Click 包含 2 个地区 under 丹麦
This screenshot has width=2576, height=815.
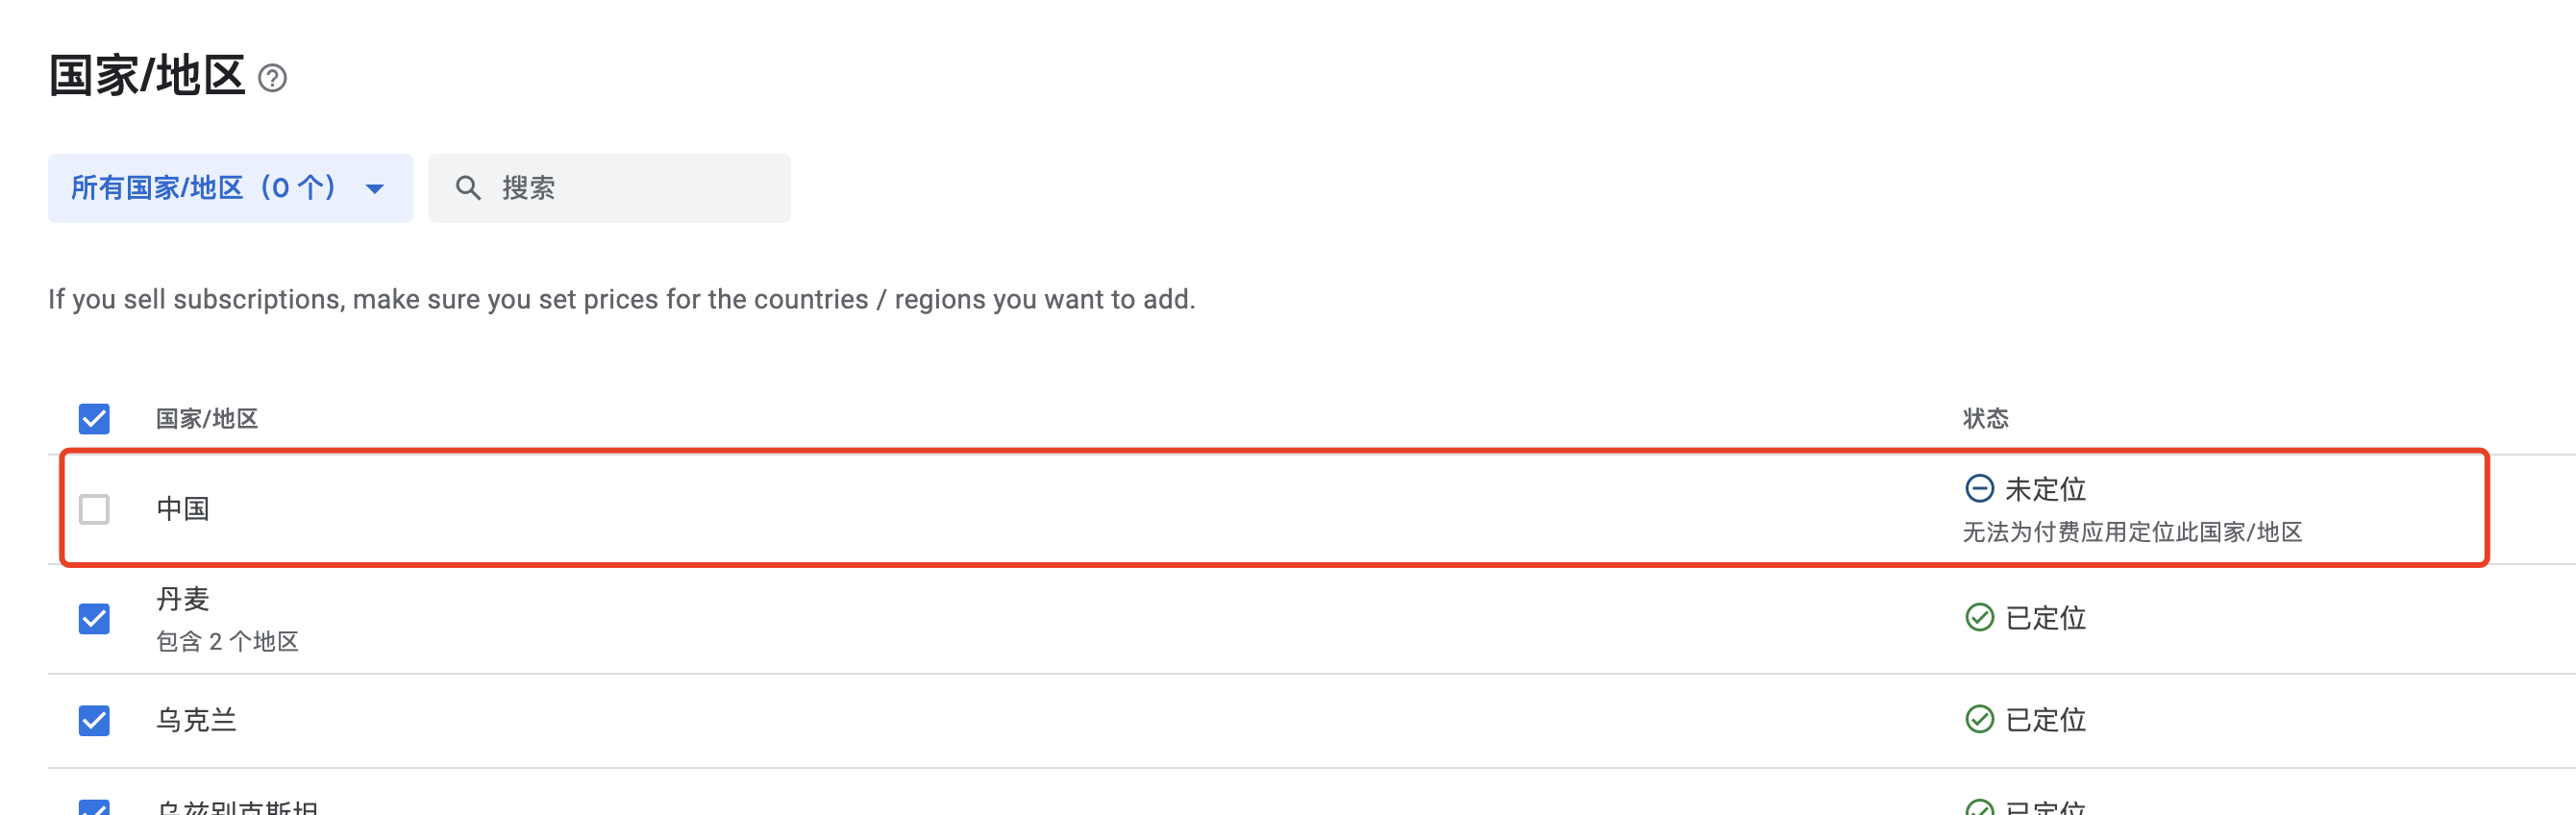pos(227,642)
